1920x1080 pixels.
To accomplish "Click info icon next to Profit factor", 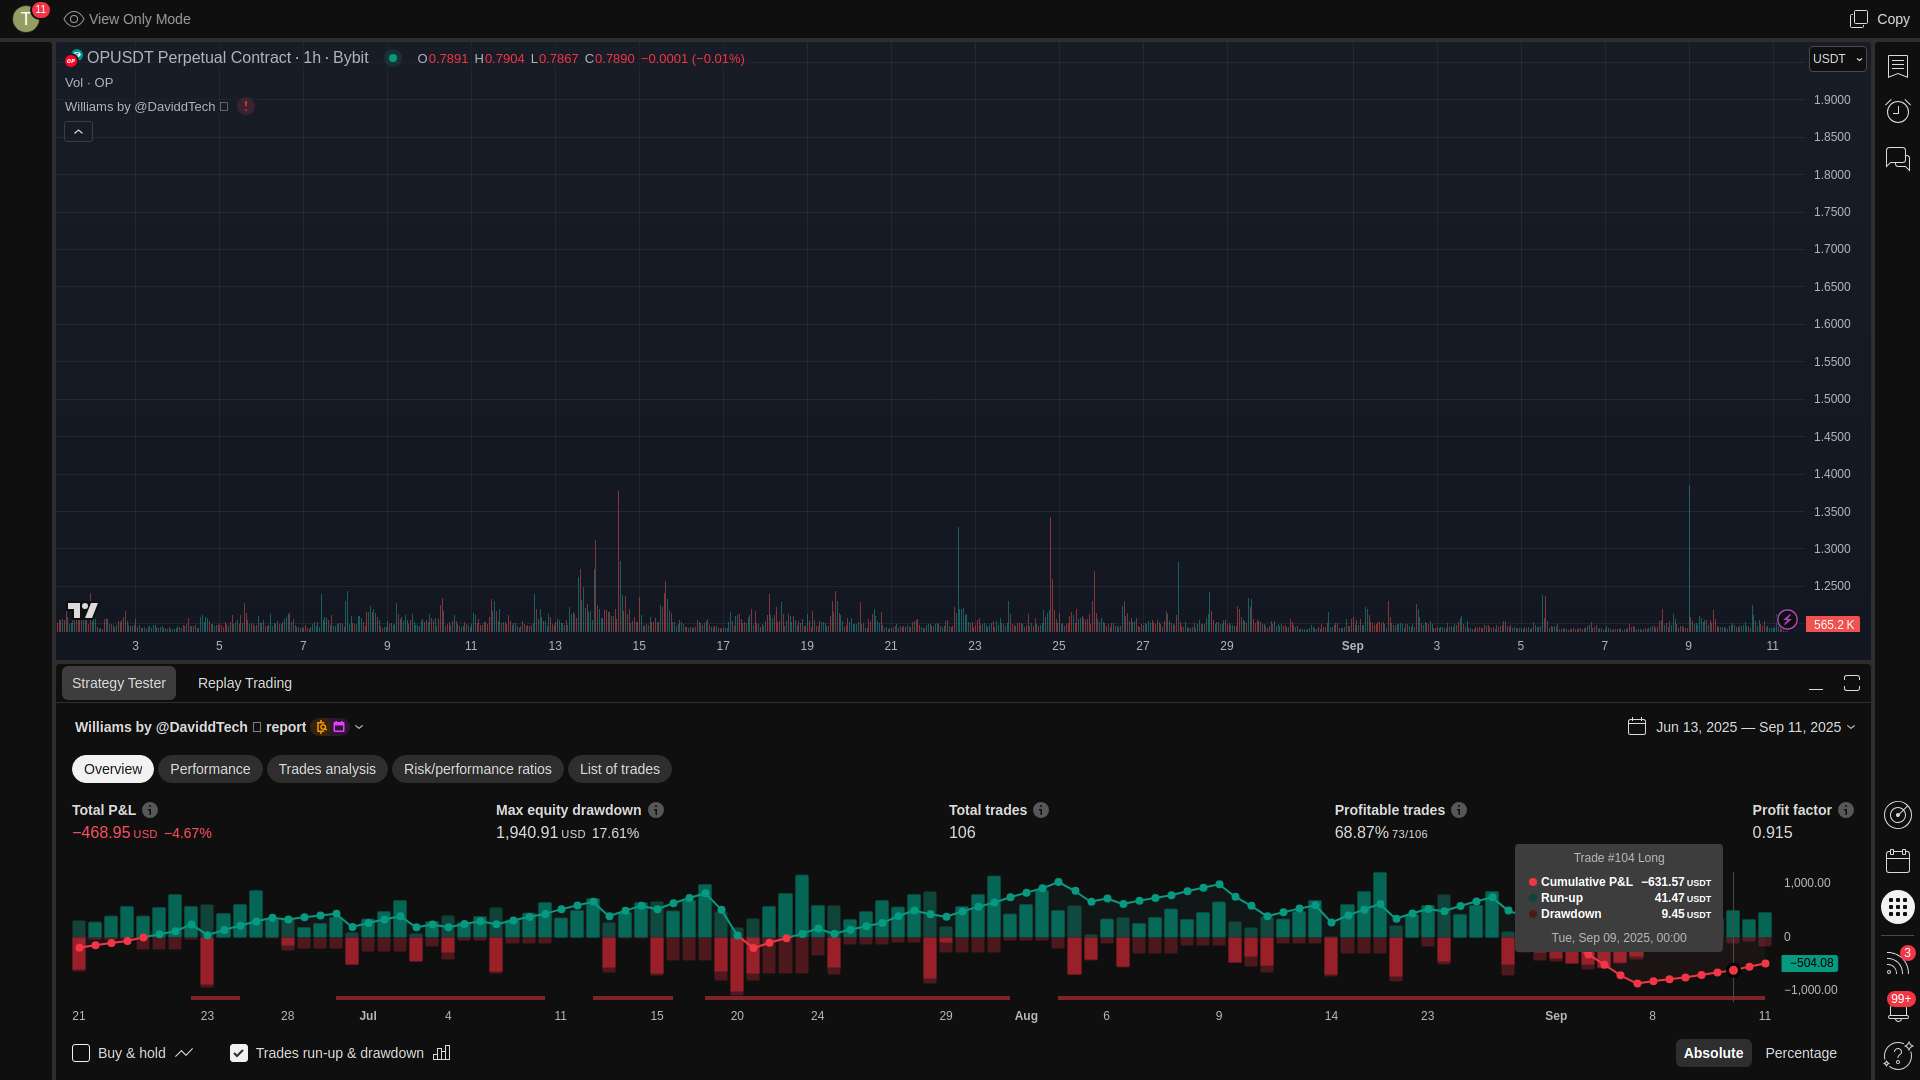I will point(1846,810).
